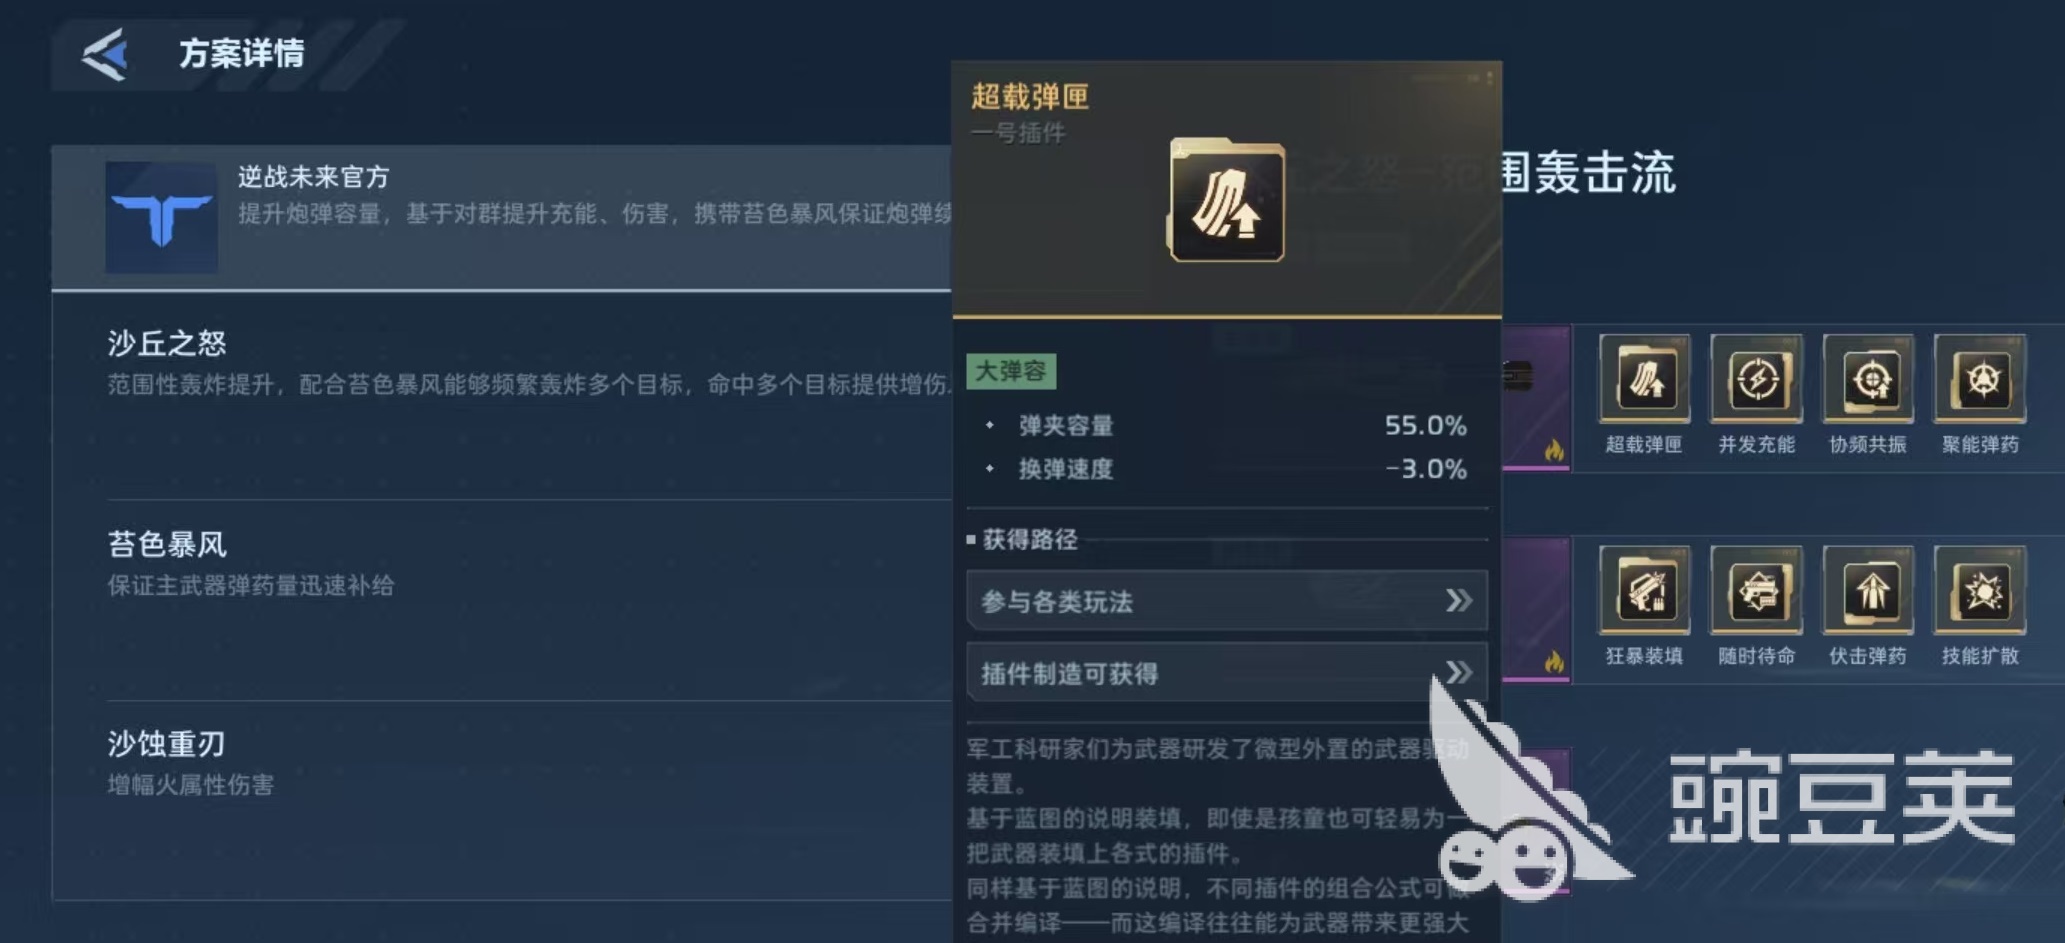Screen dimensions: 2065x943
Task: Select the 聚能弹药 plugin icon
Action: (1980, 378)
